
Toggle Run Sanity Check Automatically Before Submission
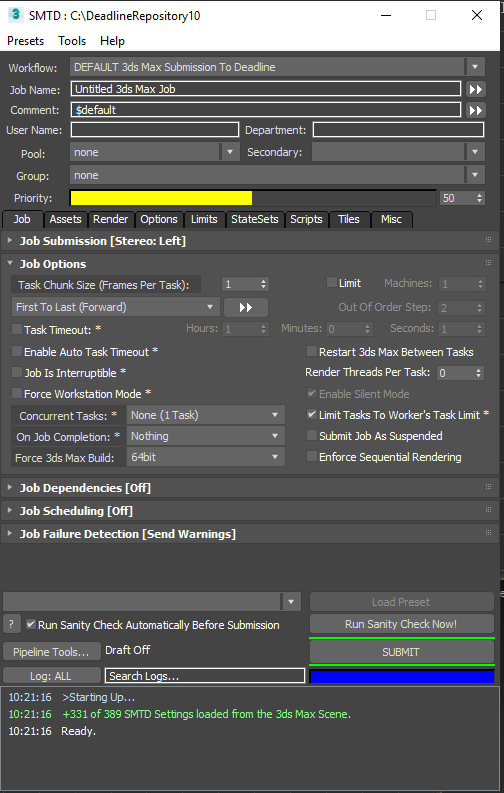pyautogui.click(x=31, y=625)
